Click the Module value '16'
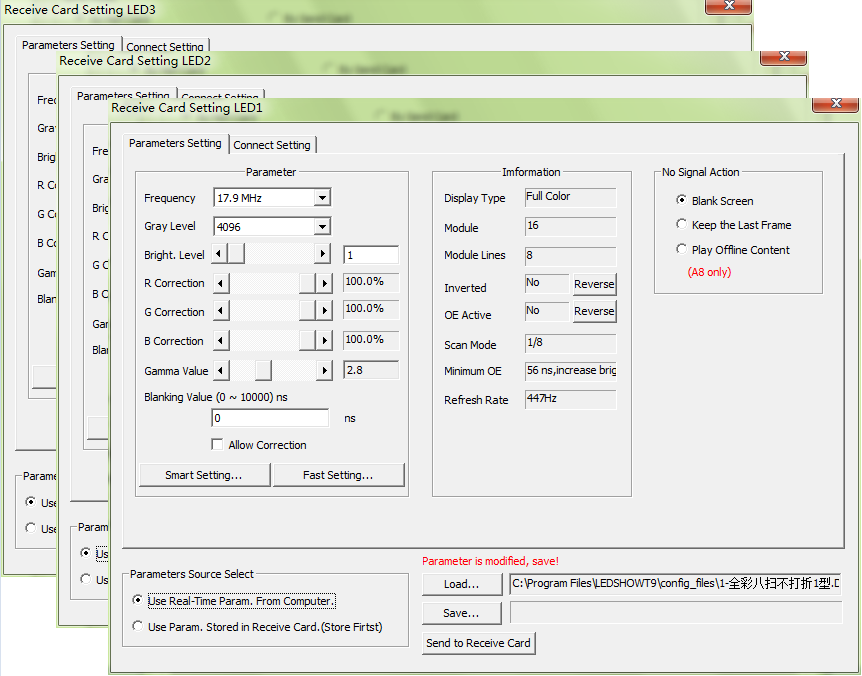 (x=571, y=226)
